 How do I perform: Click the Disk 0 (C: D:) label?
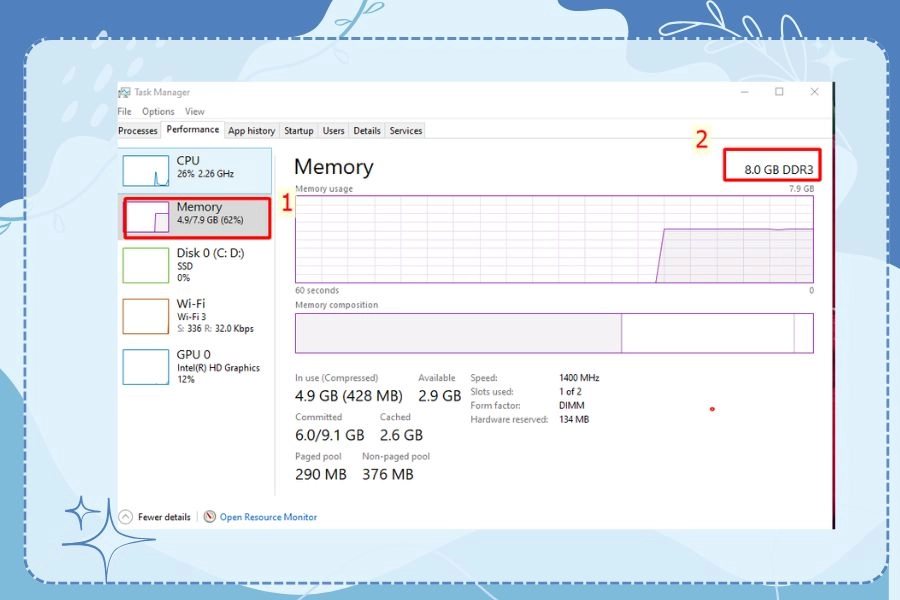point(210,253)
